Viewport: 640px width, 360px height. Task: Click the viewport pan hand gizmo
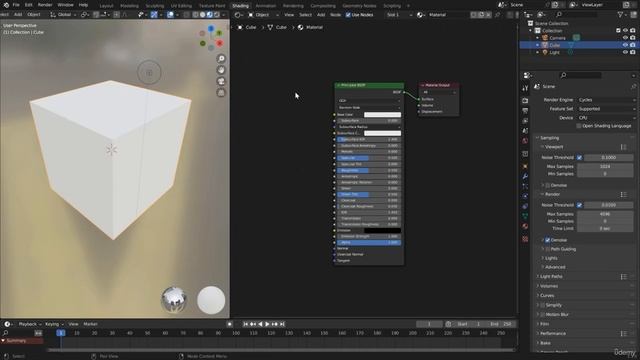coord(221,70)
